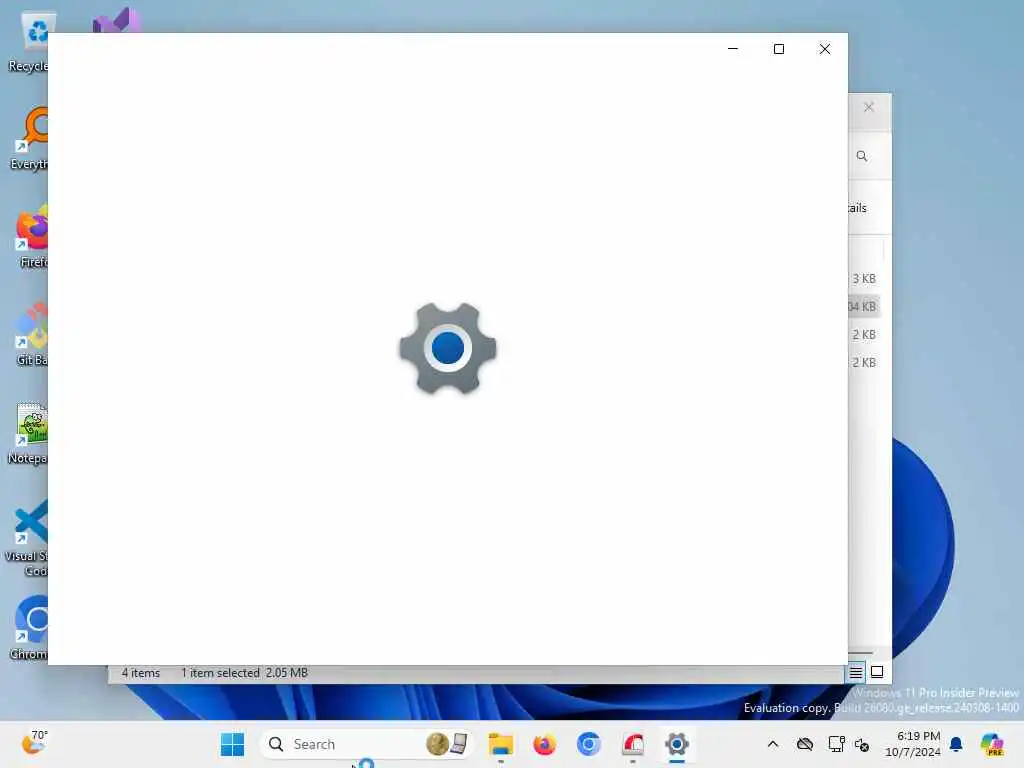Viewport: 1024px width, 768px height.
Task: Open the Chromium desktop shortcut
Action: pyautogui.click(x=30, y=628)
